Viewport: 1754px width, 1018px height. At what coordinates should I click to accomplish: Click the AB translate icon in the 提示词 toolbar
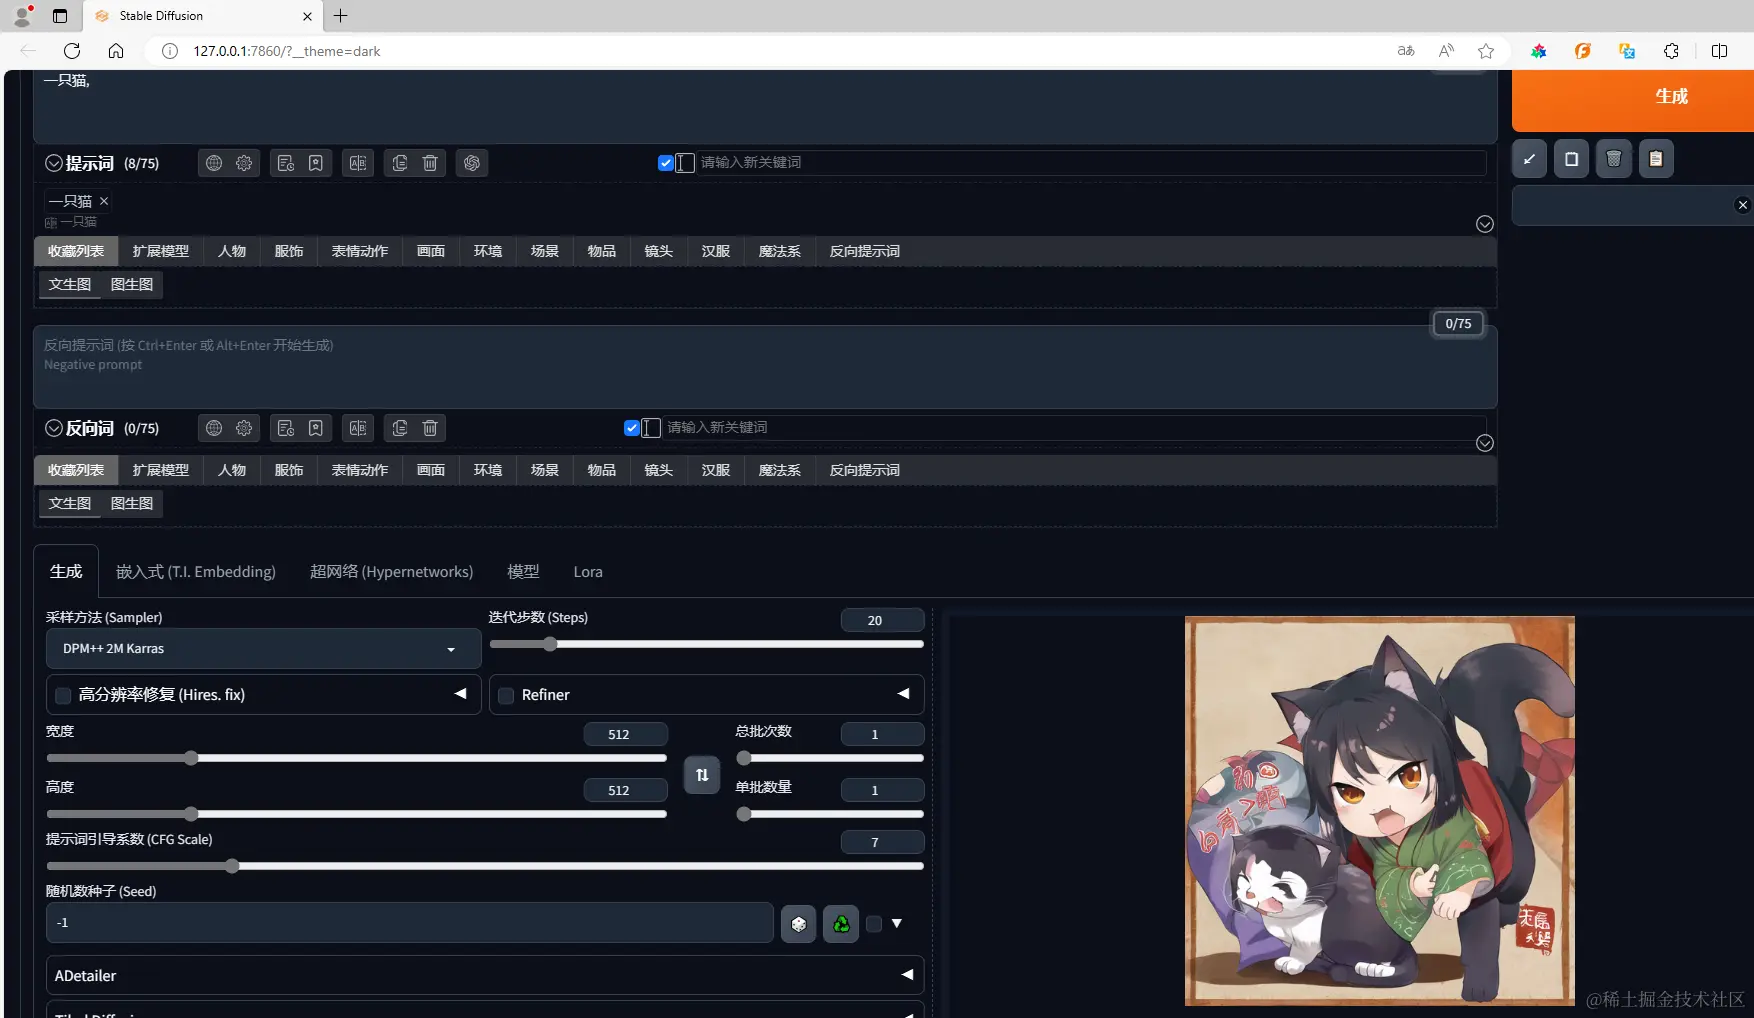(358, 163)
